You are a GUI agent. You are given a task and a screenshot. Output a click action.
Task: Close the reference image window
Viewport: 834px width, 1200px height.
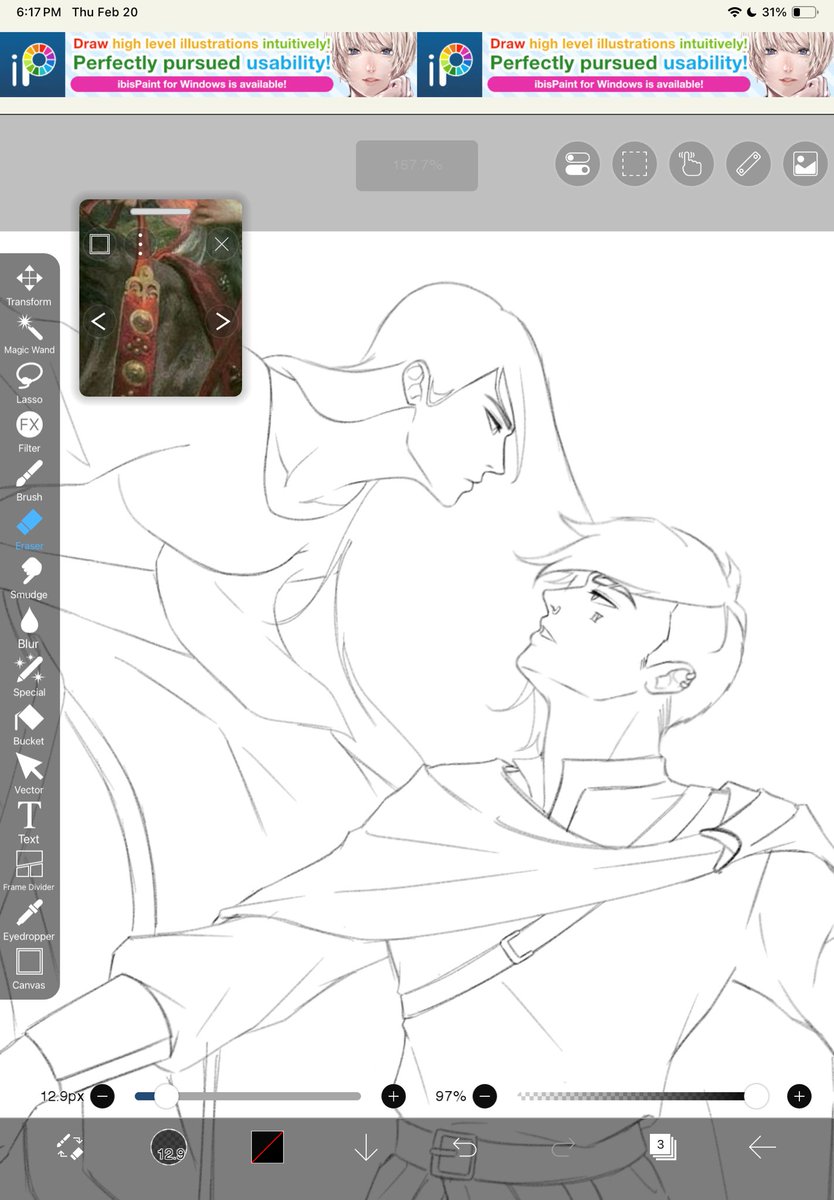[x=222, y=244]
